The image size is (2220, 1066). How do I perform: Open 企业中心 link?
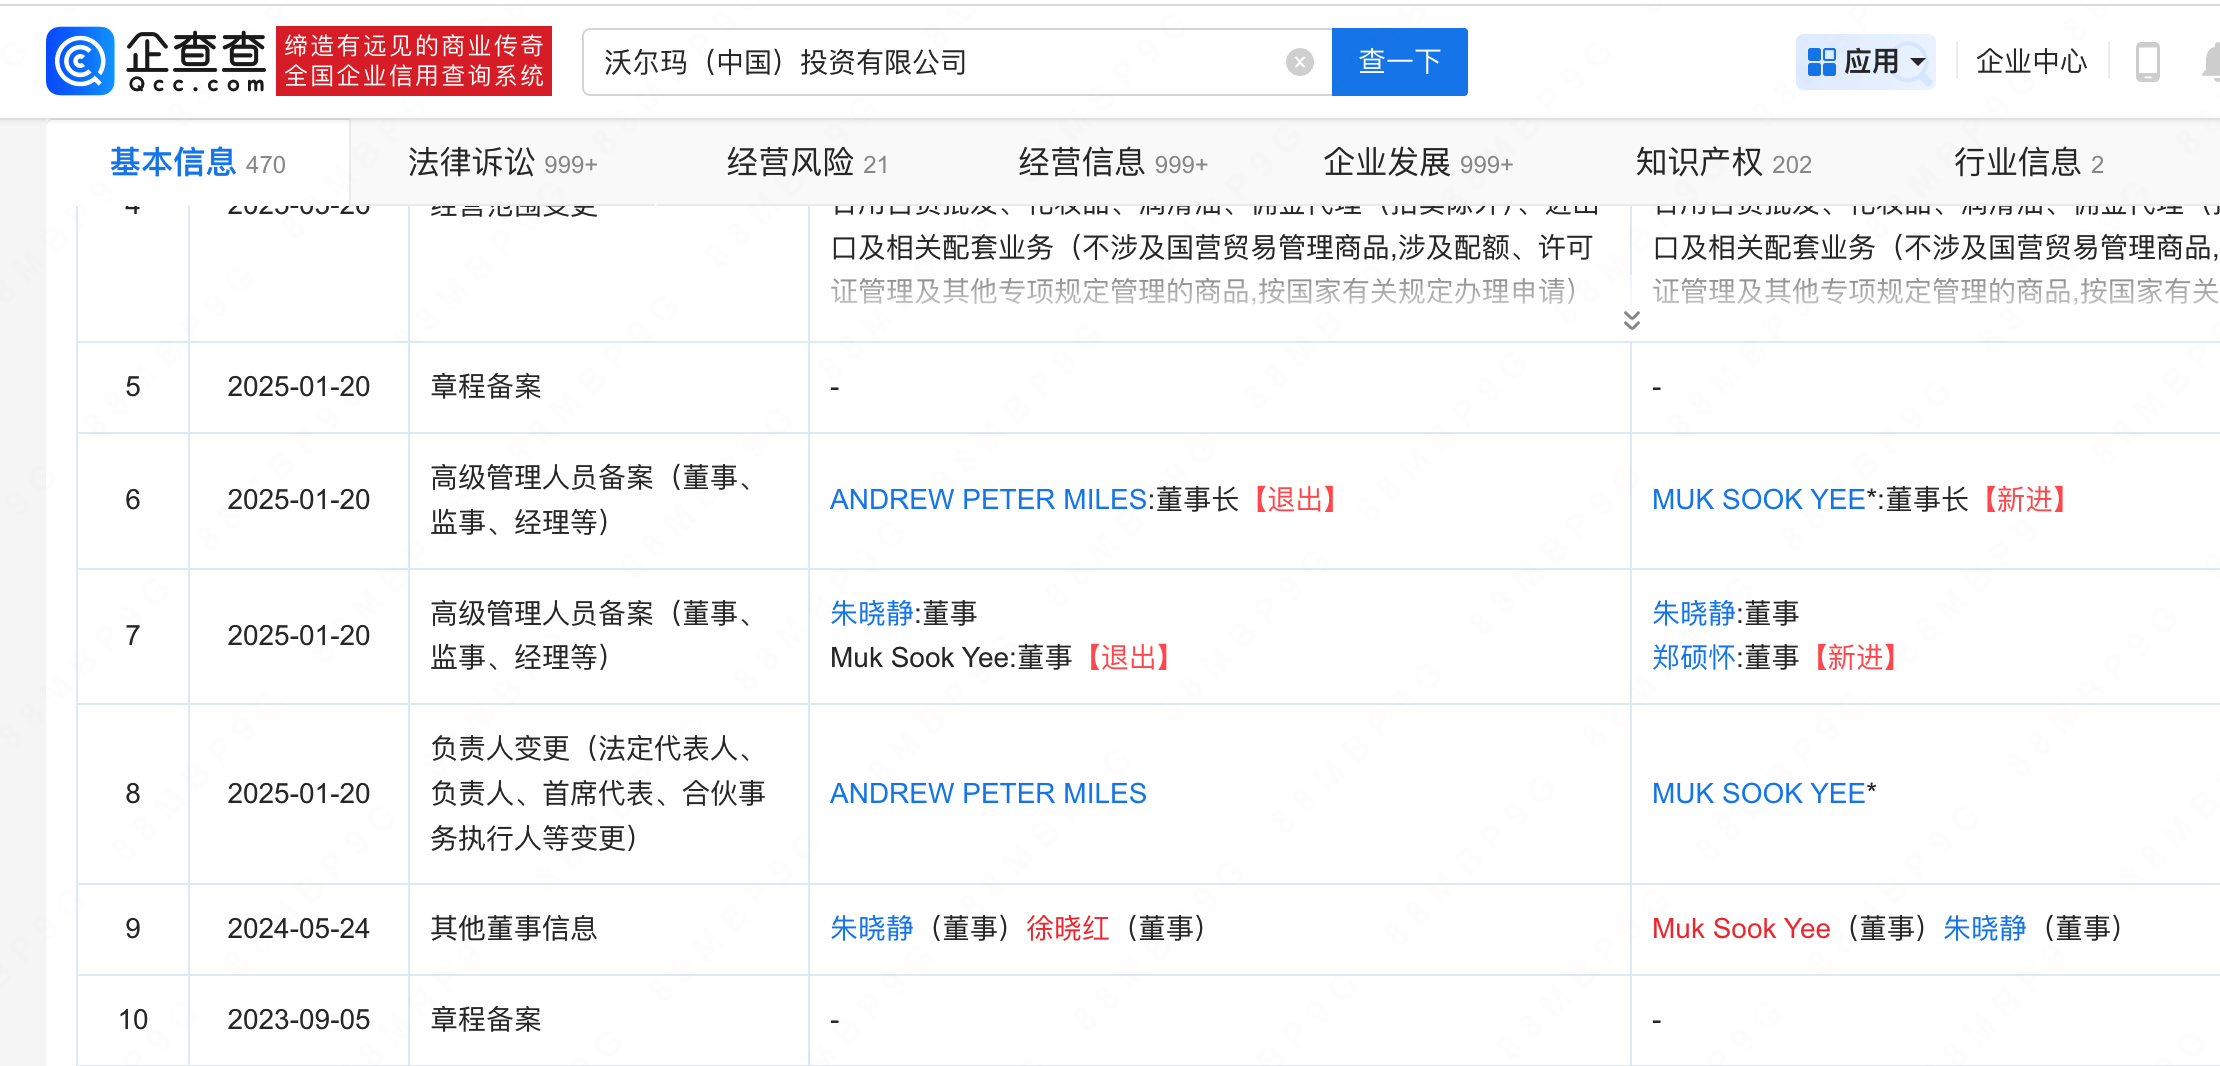tap(2031, 62)
